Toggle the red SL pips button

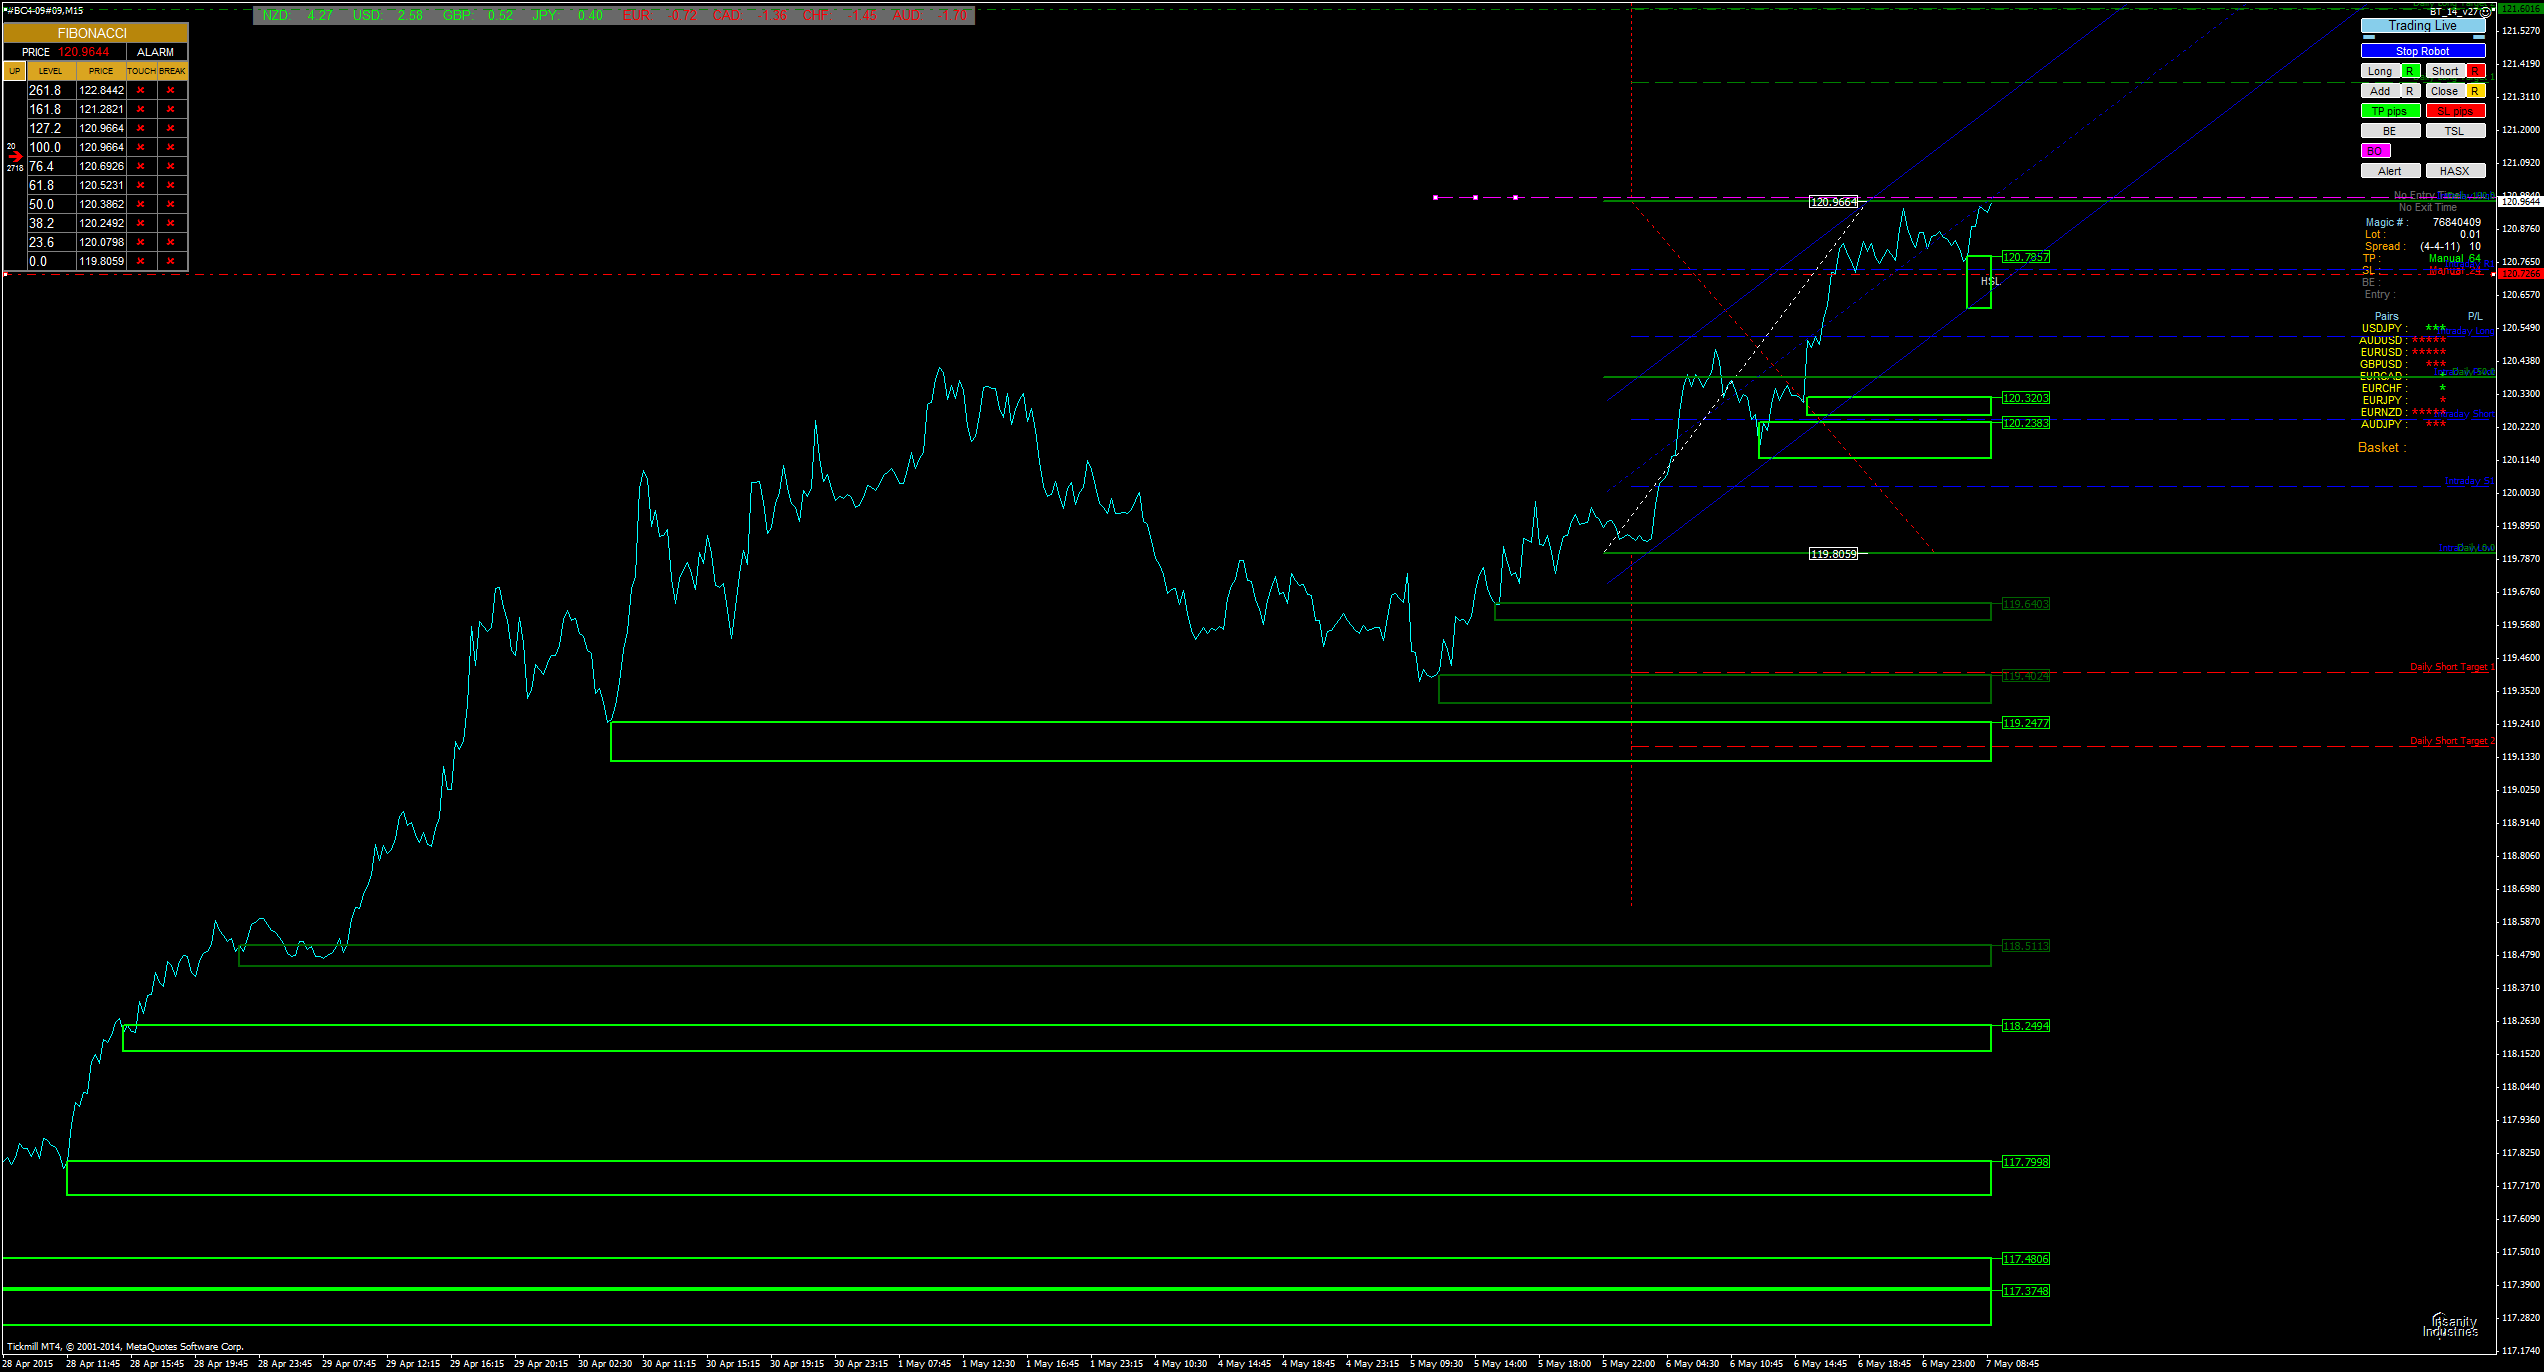click(2455, 111)
